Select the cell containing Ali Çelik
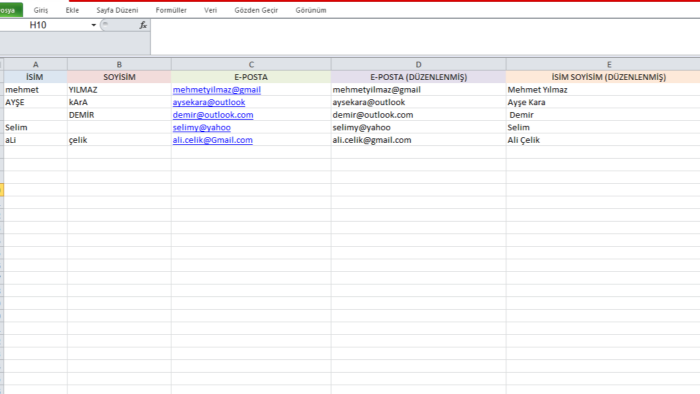Screen dimensions: 700x394 tap(603, 140)
